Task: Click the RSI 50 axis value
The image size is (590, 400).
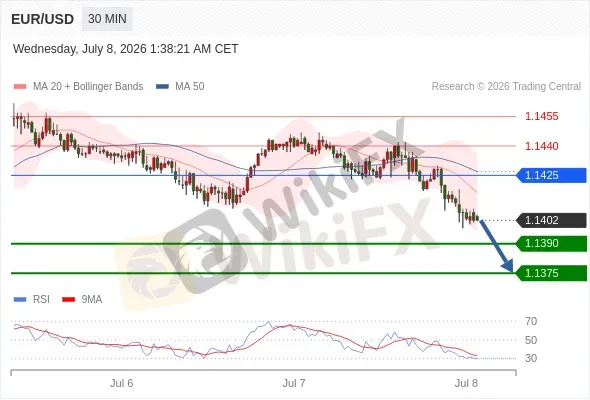Action: coord(531,340)
